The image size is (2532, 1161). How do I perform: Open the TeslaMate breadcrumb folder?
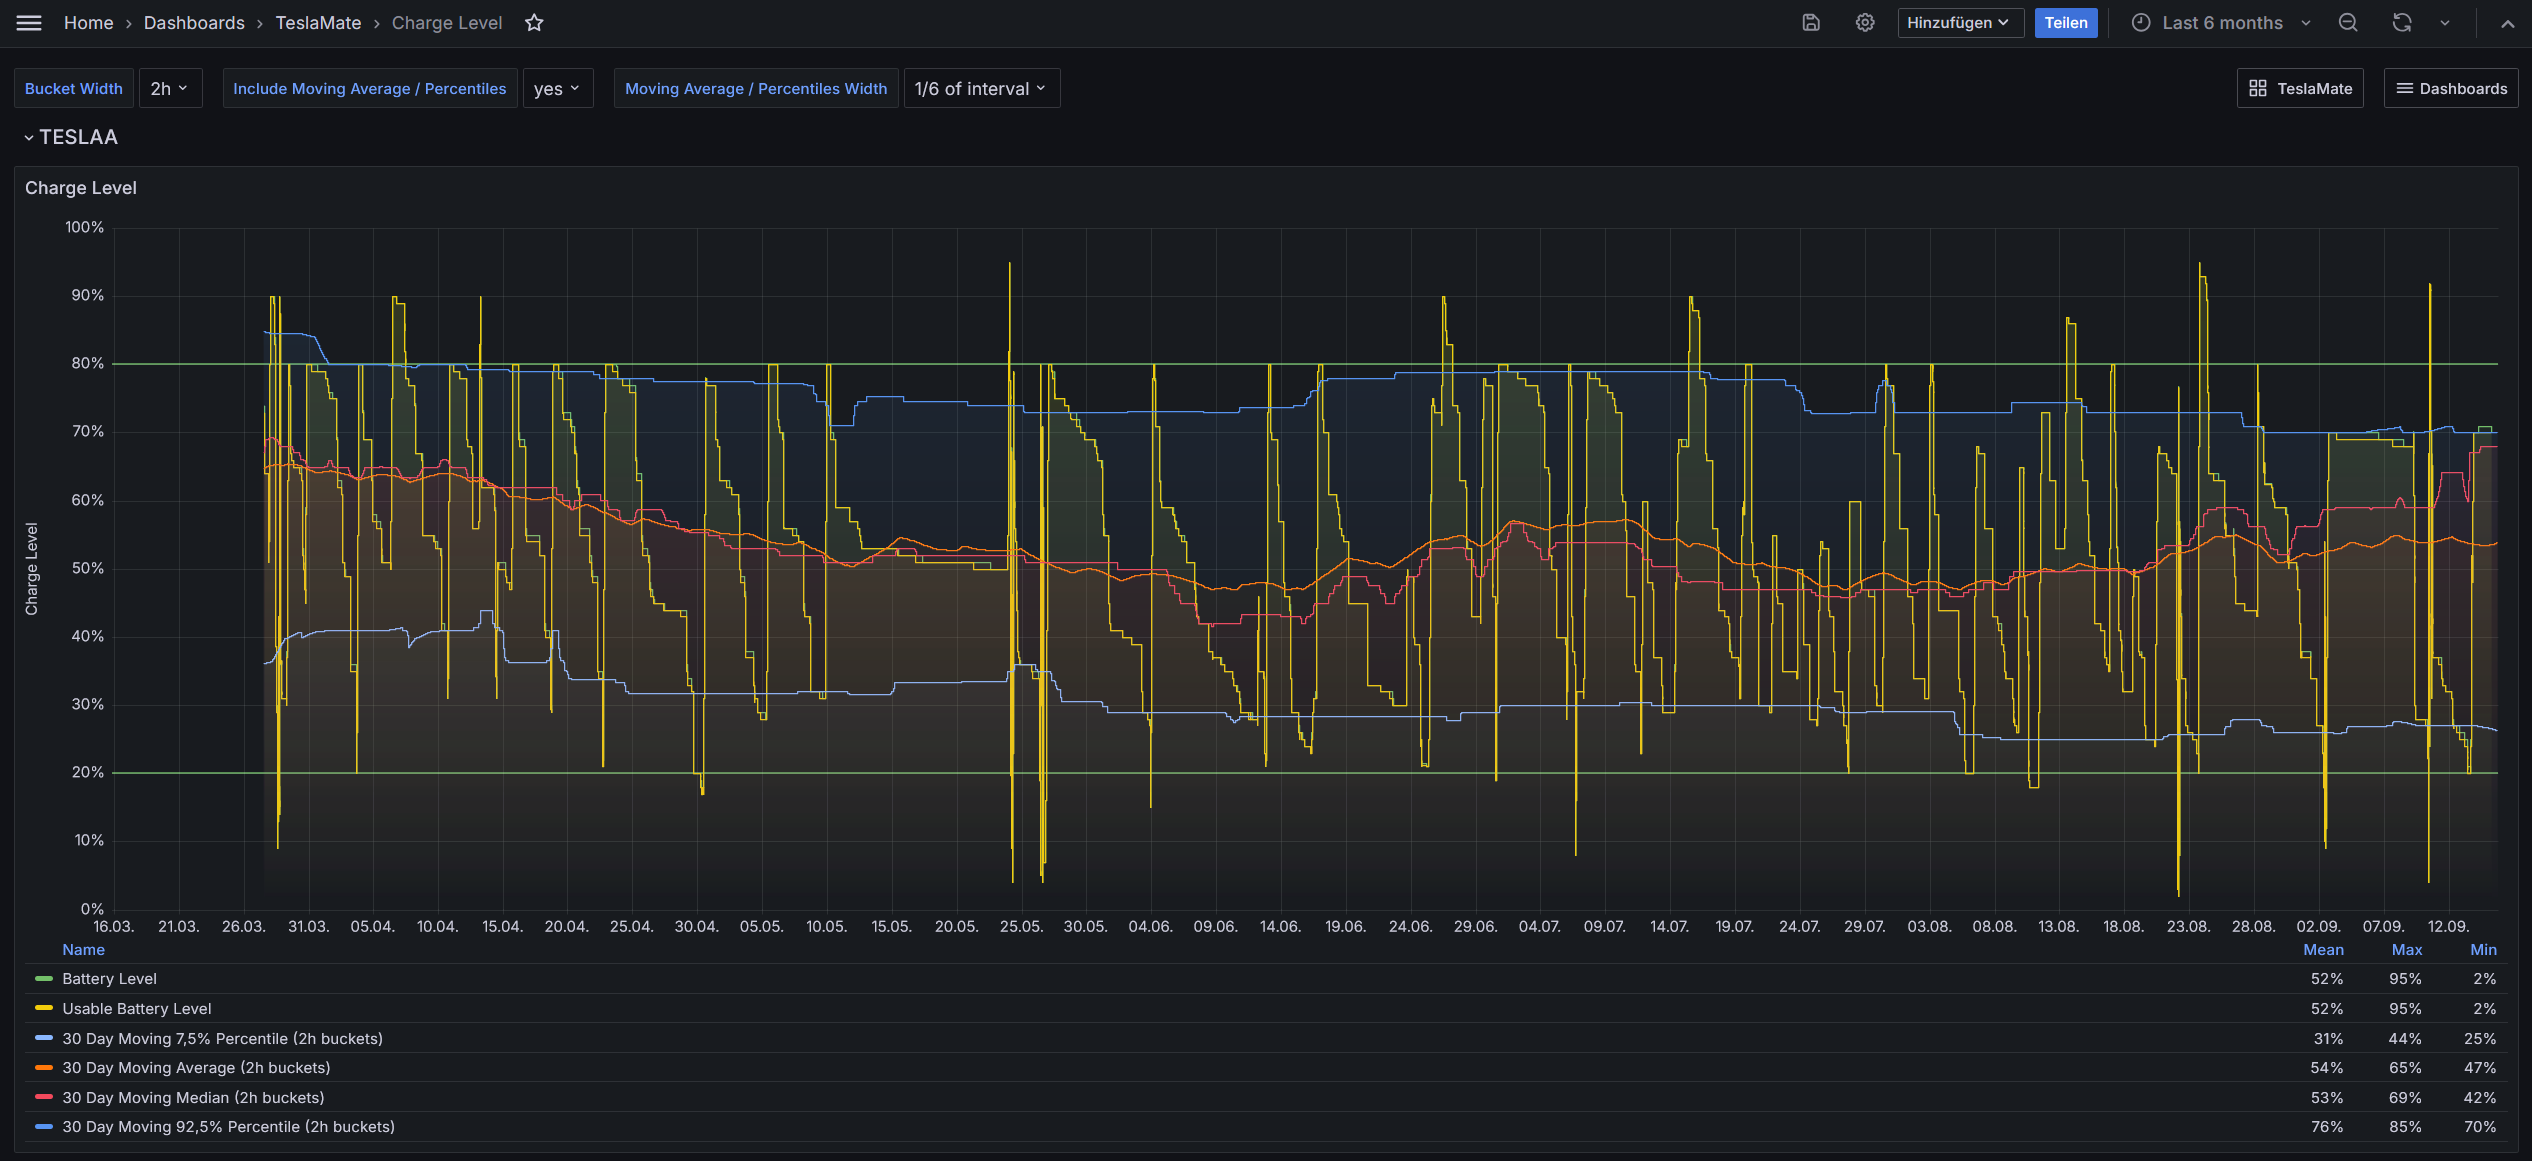[318, 23]
